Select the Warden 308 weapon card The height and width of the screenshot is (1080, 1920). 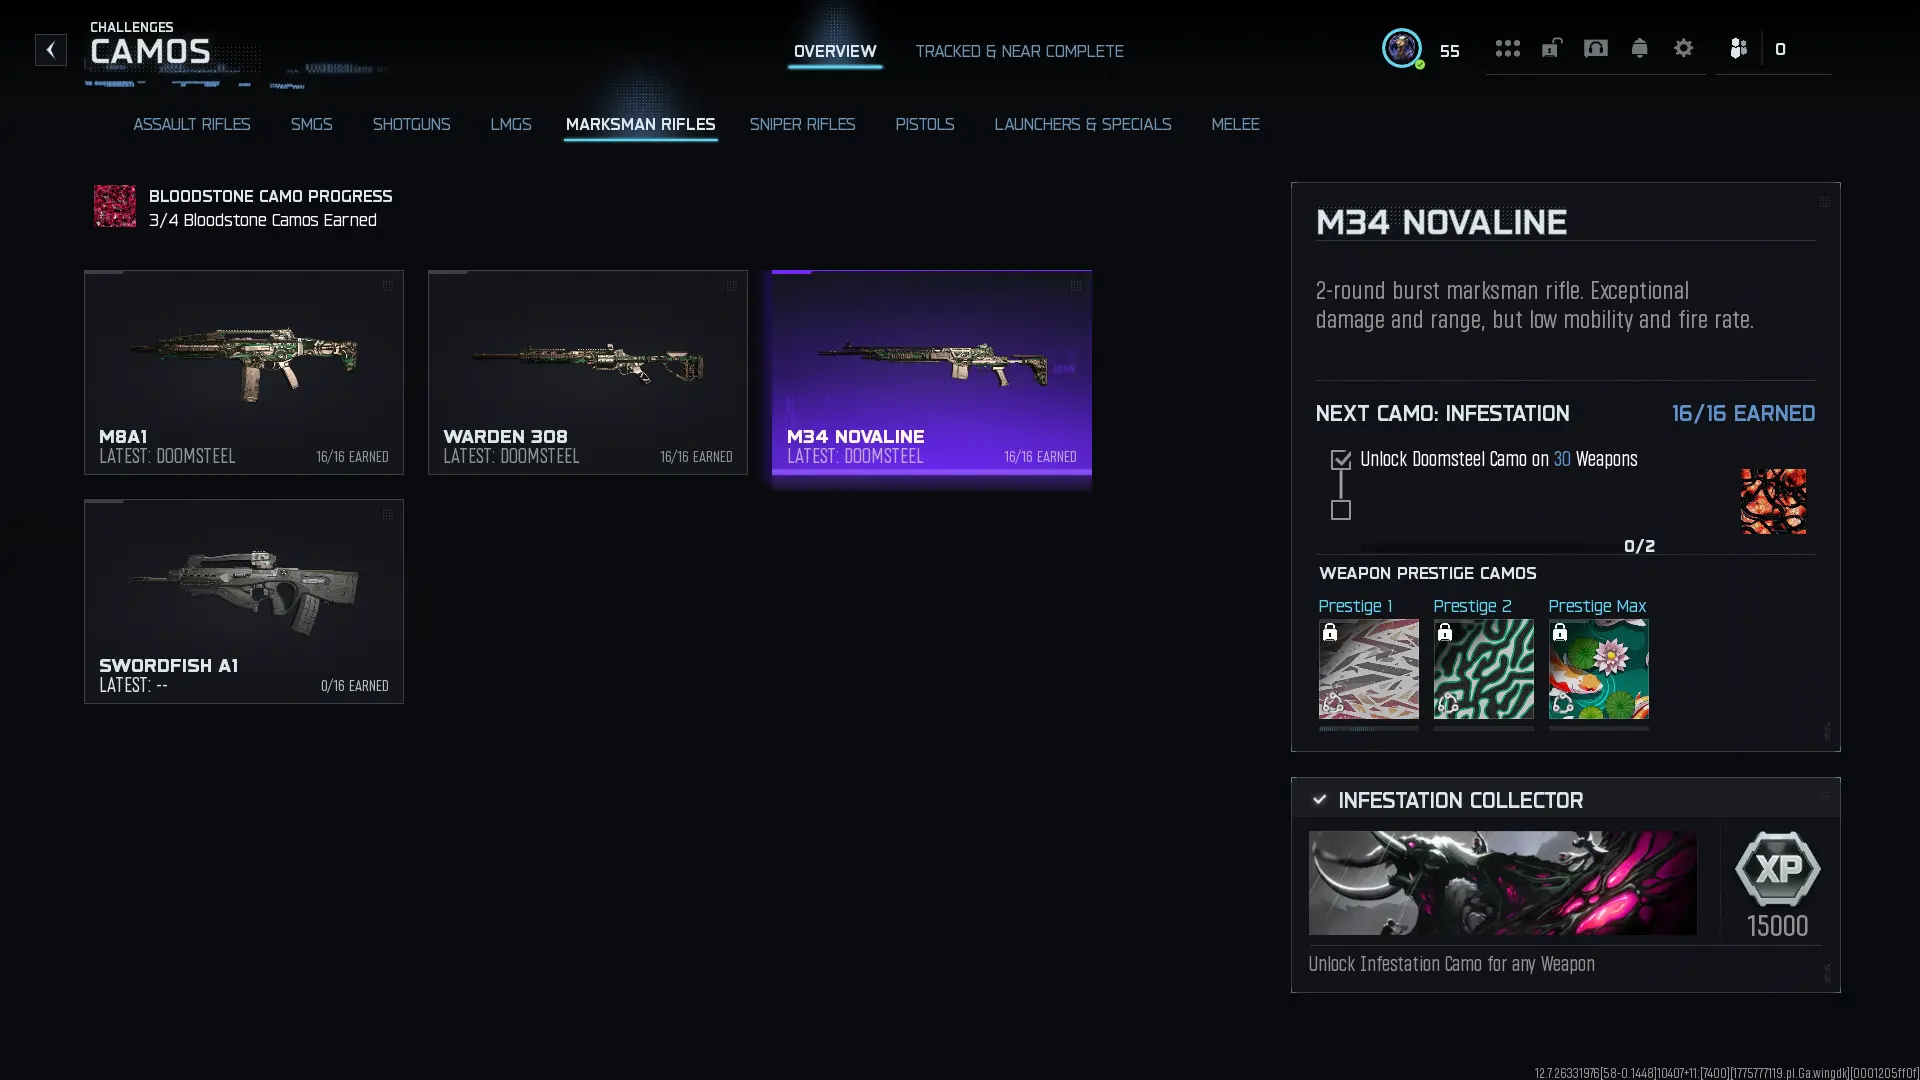588,372
